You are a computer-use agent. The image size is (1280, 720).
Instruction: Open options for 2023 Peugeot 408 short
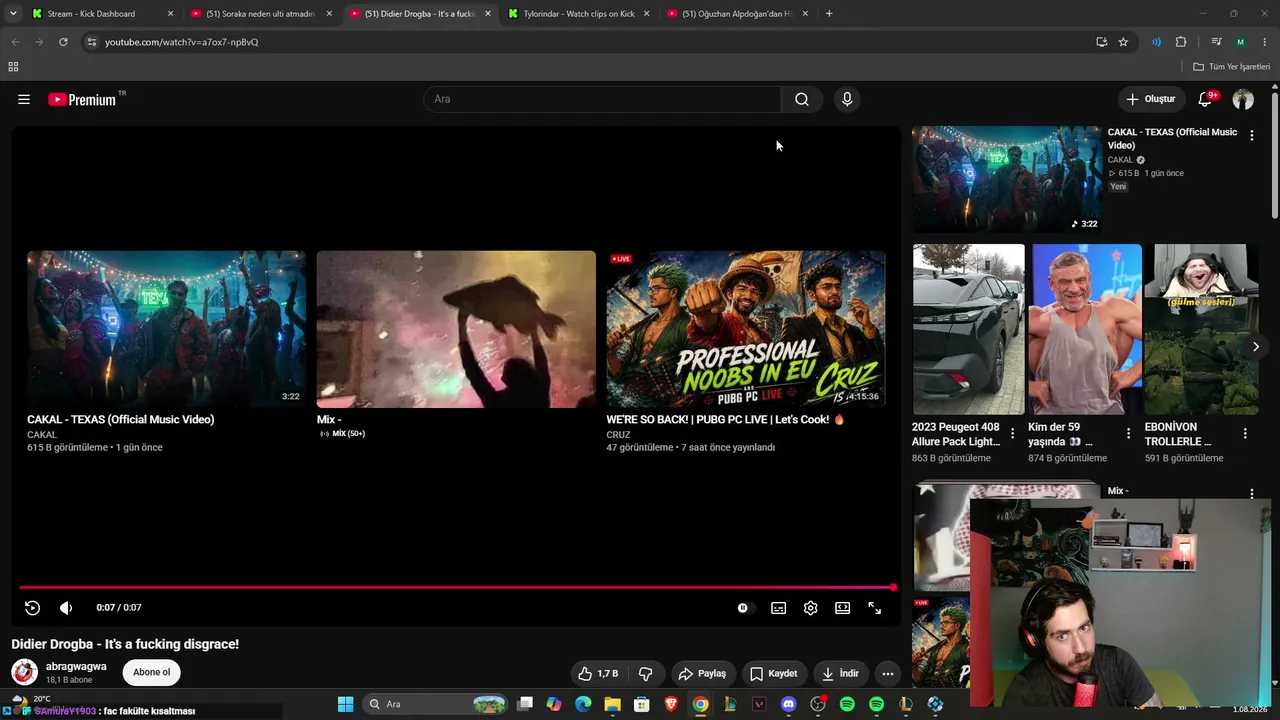pos(1012,433)
